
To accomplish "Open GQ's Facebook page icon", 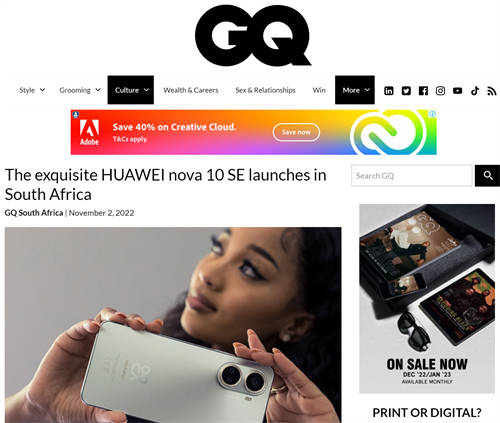I will coord(423,91).
